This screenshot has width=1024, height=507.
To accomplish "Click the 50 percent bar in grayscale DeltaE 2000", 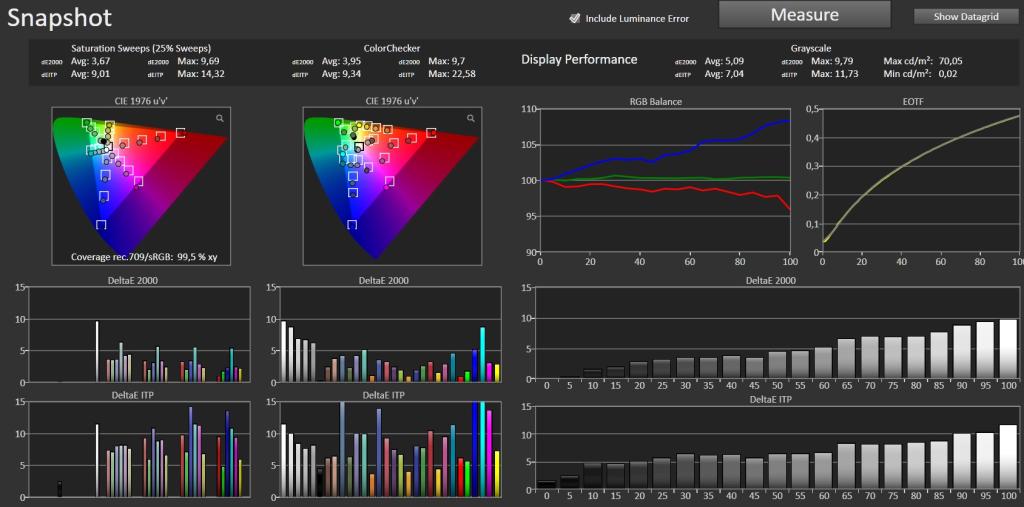I will pos(777,367).
